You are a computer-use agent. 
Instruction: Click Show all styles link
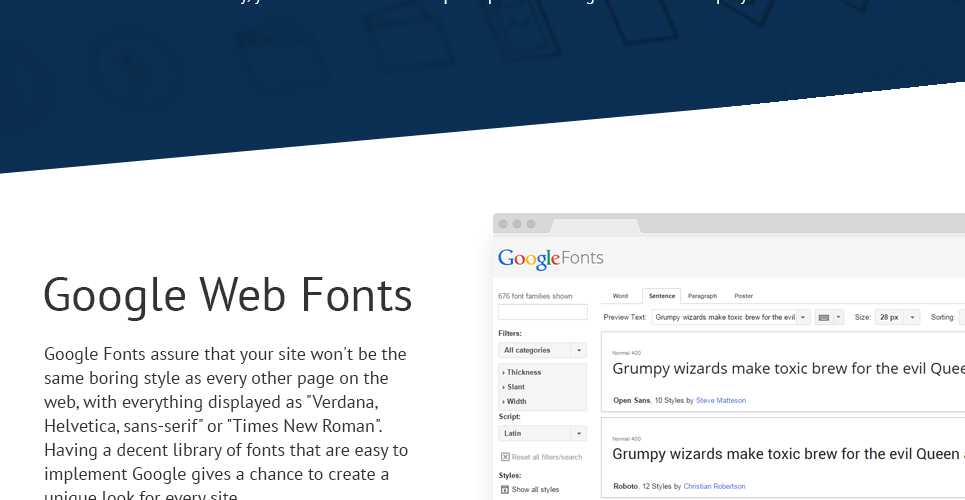click(535, 490)
